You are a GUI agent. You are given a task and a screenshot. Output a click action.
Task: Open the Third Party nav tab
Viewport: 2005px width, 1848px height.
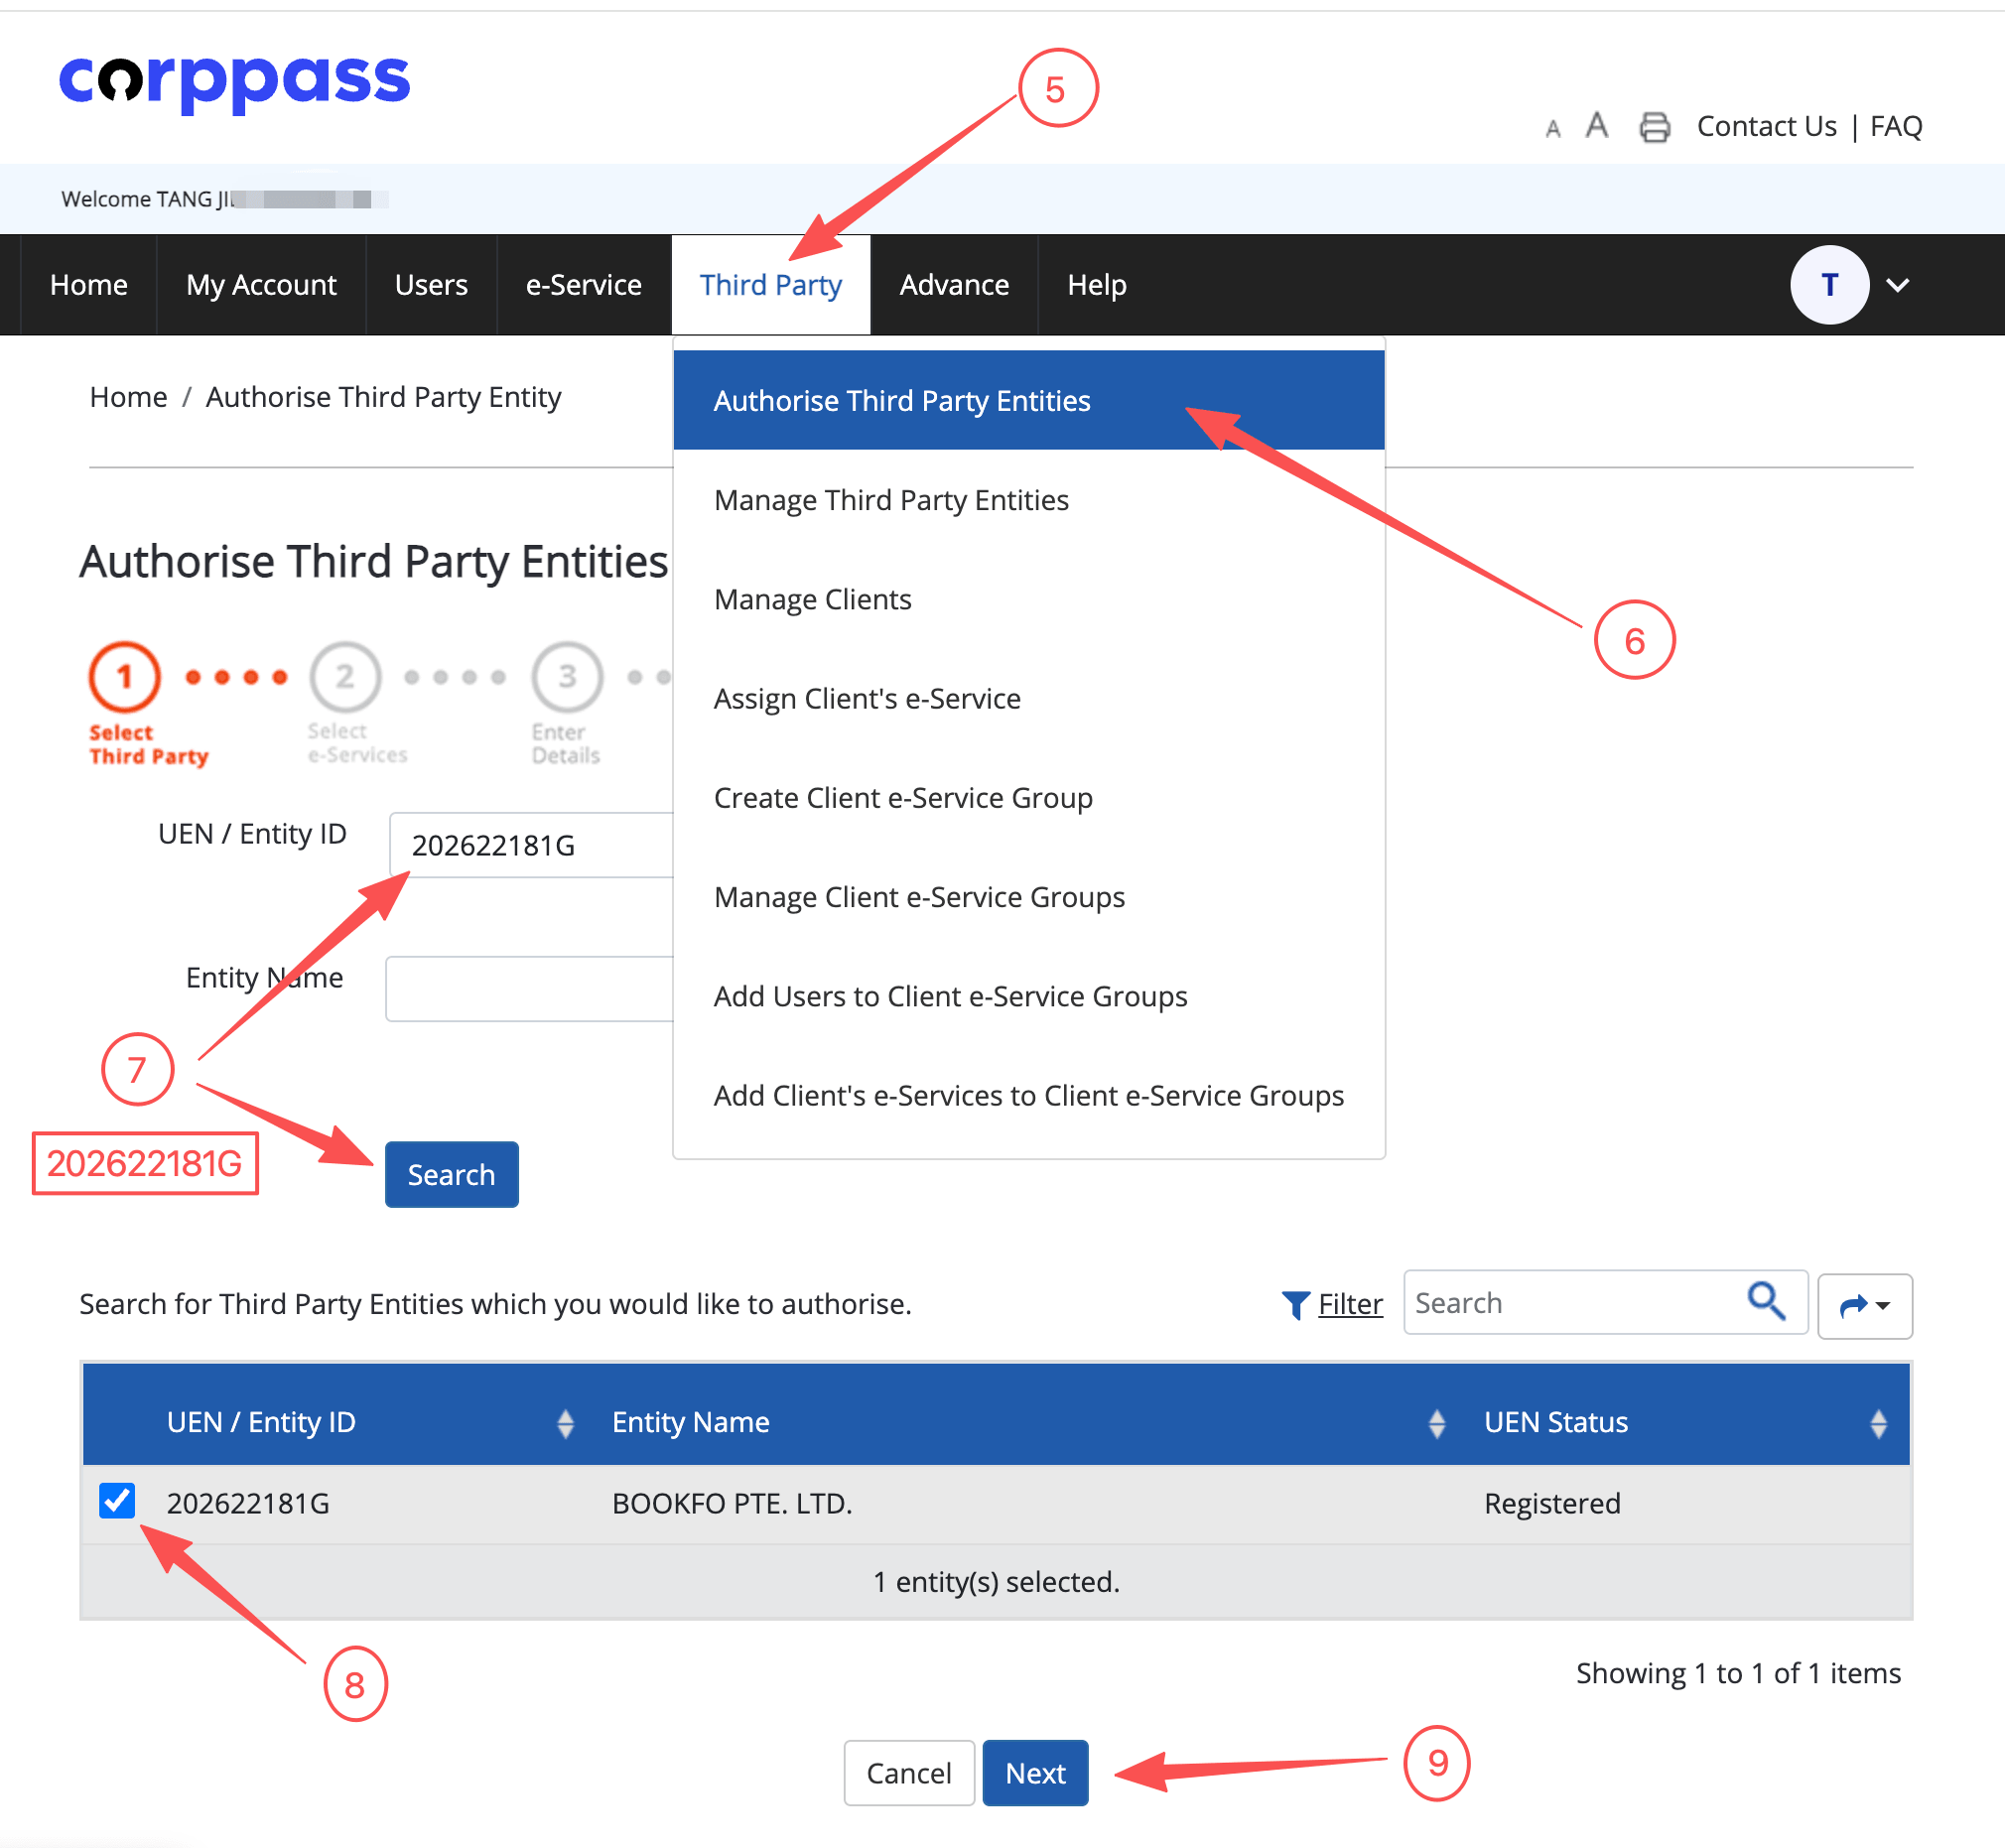(x=770, y=285)
